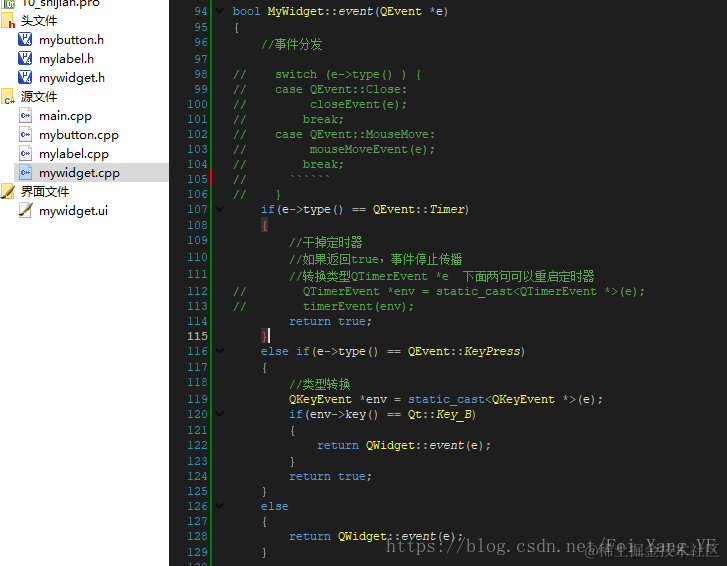Select mywidget.cpp in the project tree
Viewport: 727px width, 566px height.
pos(79,173)
